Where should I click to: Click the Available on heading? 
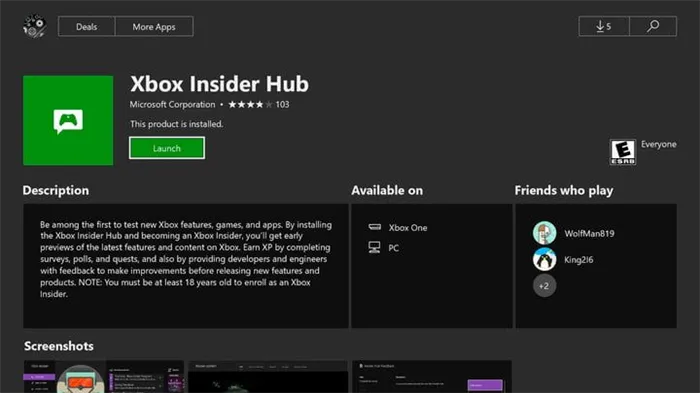coord(387,190)
